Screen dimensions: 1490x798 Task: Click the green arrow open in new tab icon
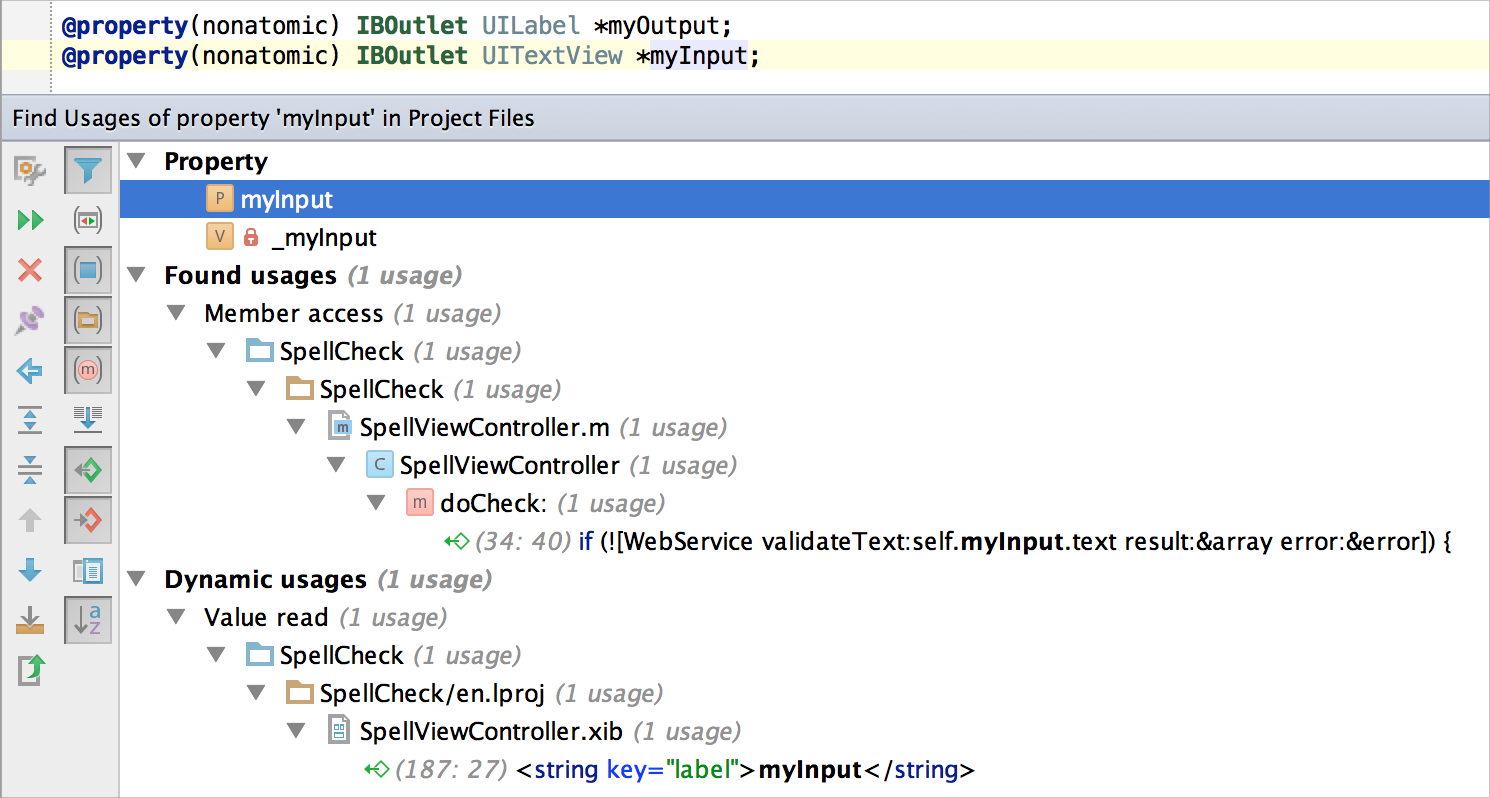pos(30,670)
